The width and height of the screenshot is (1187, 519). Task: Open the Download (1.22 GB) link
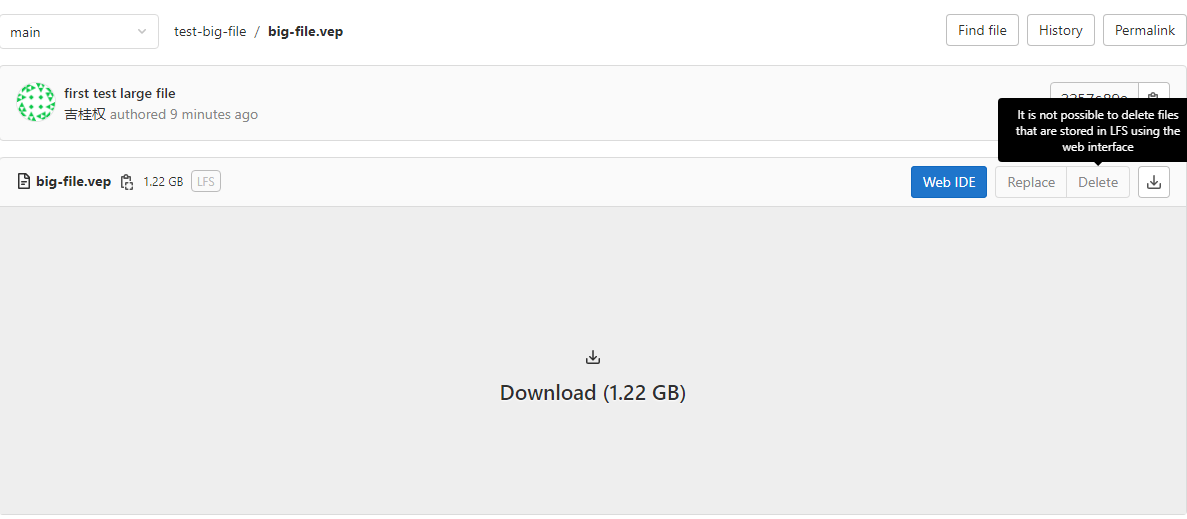pos(593,393)
